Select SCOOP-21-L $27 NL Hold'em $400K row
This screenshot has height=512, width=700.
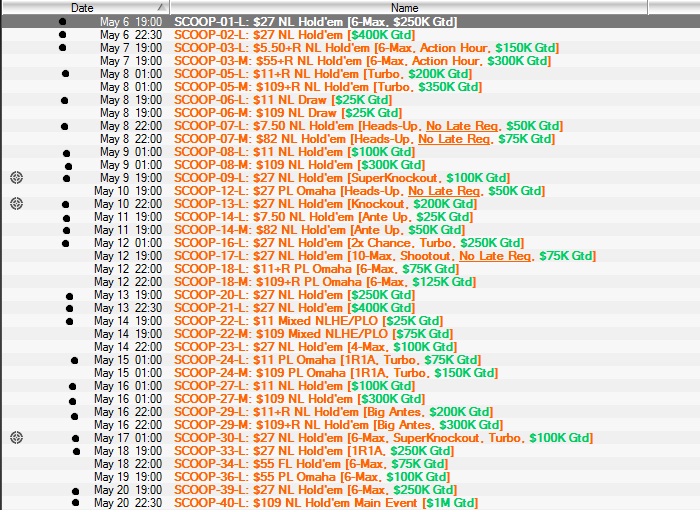(x=350, y=308)
